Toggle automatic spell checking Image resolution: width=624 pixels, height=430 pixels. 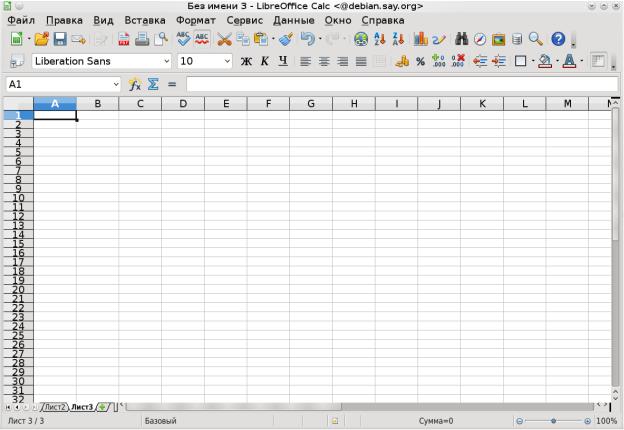point(202,39)
